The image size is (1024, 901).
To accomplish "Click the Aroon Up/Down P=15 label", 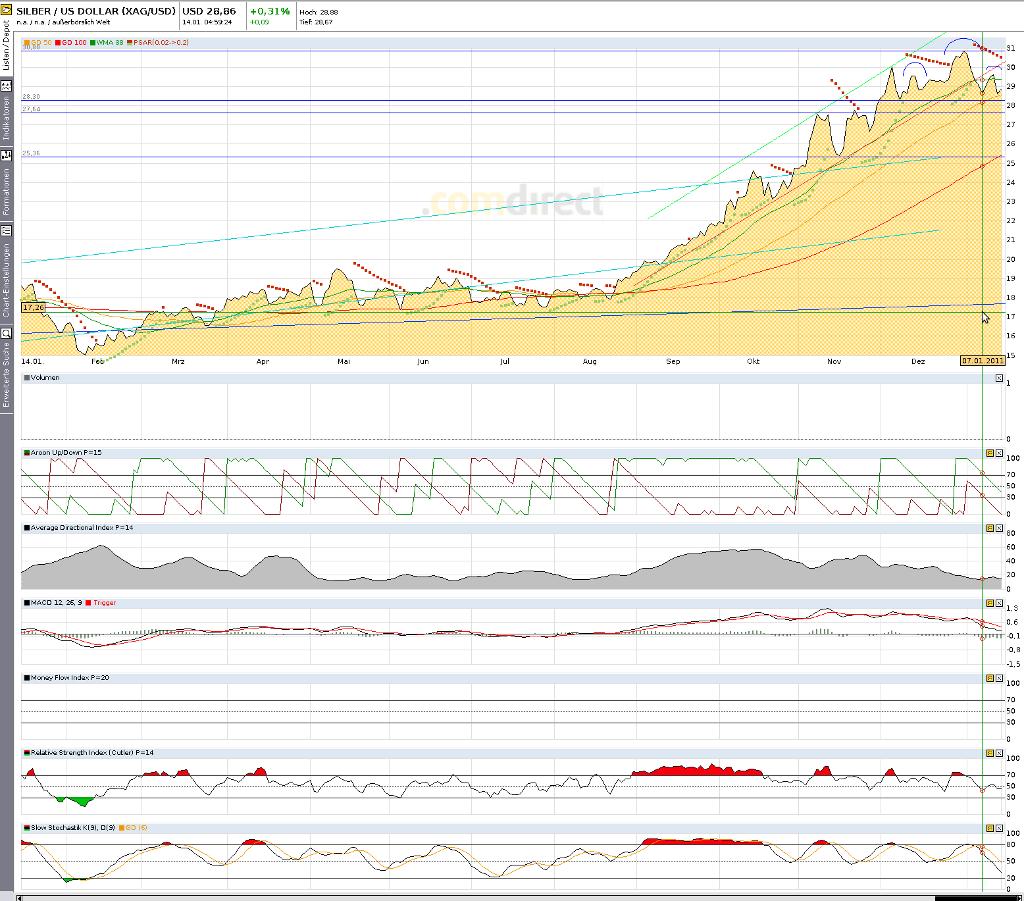I will pyautogui.click(x=66, y=452).
